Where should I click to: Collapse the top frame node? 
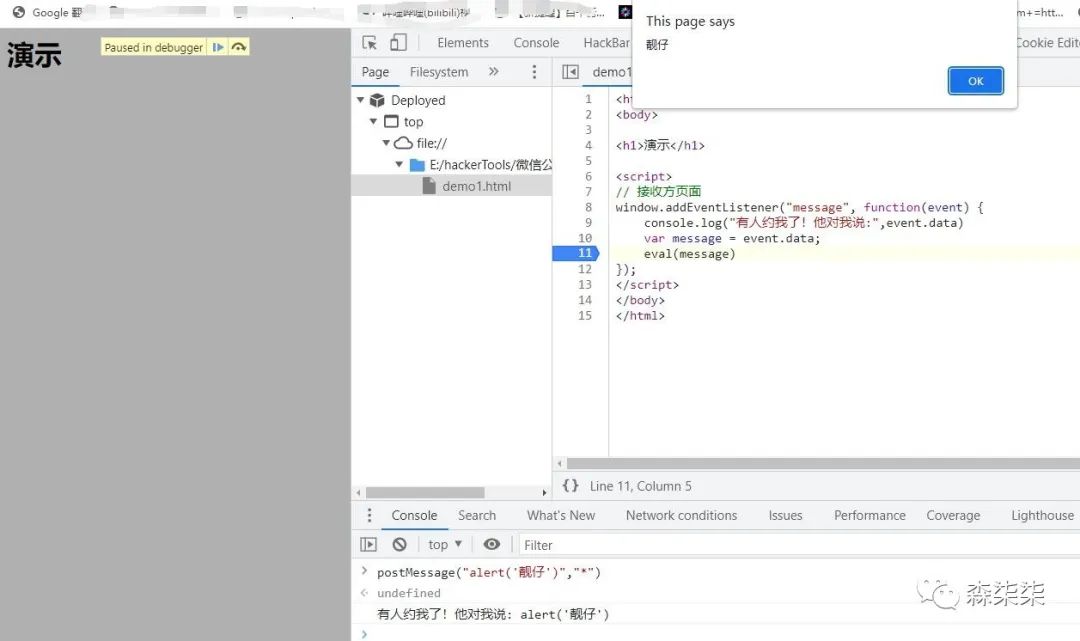(x=373, y=122)
